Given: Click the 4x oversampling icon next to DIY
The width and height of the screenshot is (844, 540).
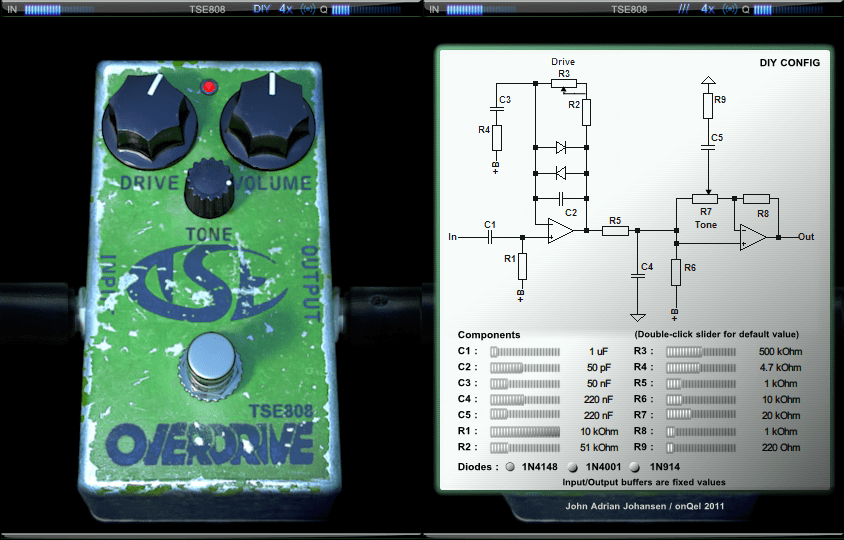Looking at the screenshot, I should (x=286, y=8).
